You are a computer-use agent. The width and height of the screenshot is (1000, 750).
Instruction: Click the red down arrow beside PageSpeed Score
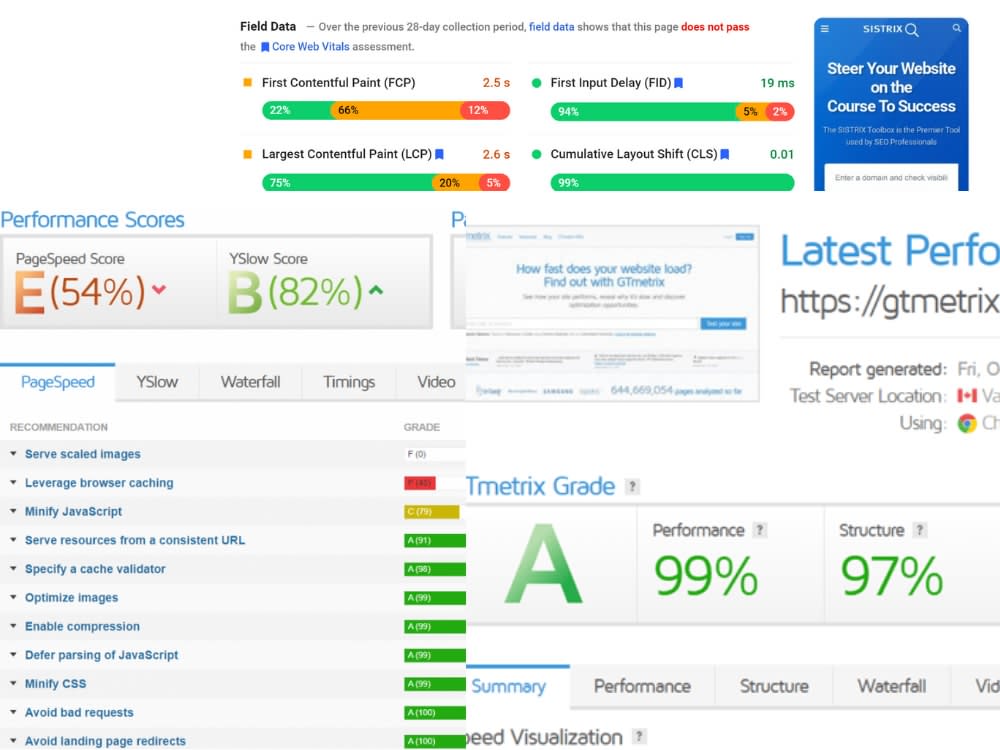[x=159, y=290]
